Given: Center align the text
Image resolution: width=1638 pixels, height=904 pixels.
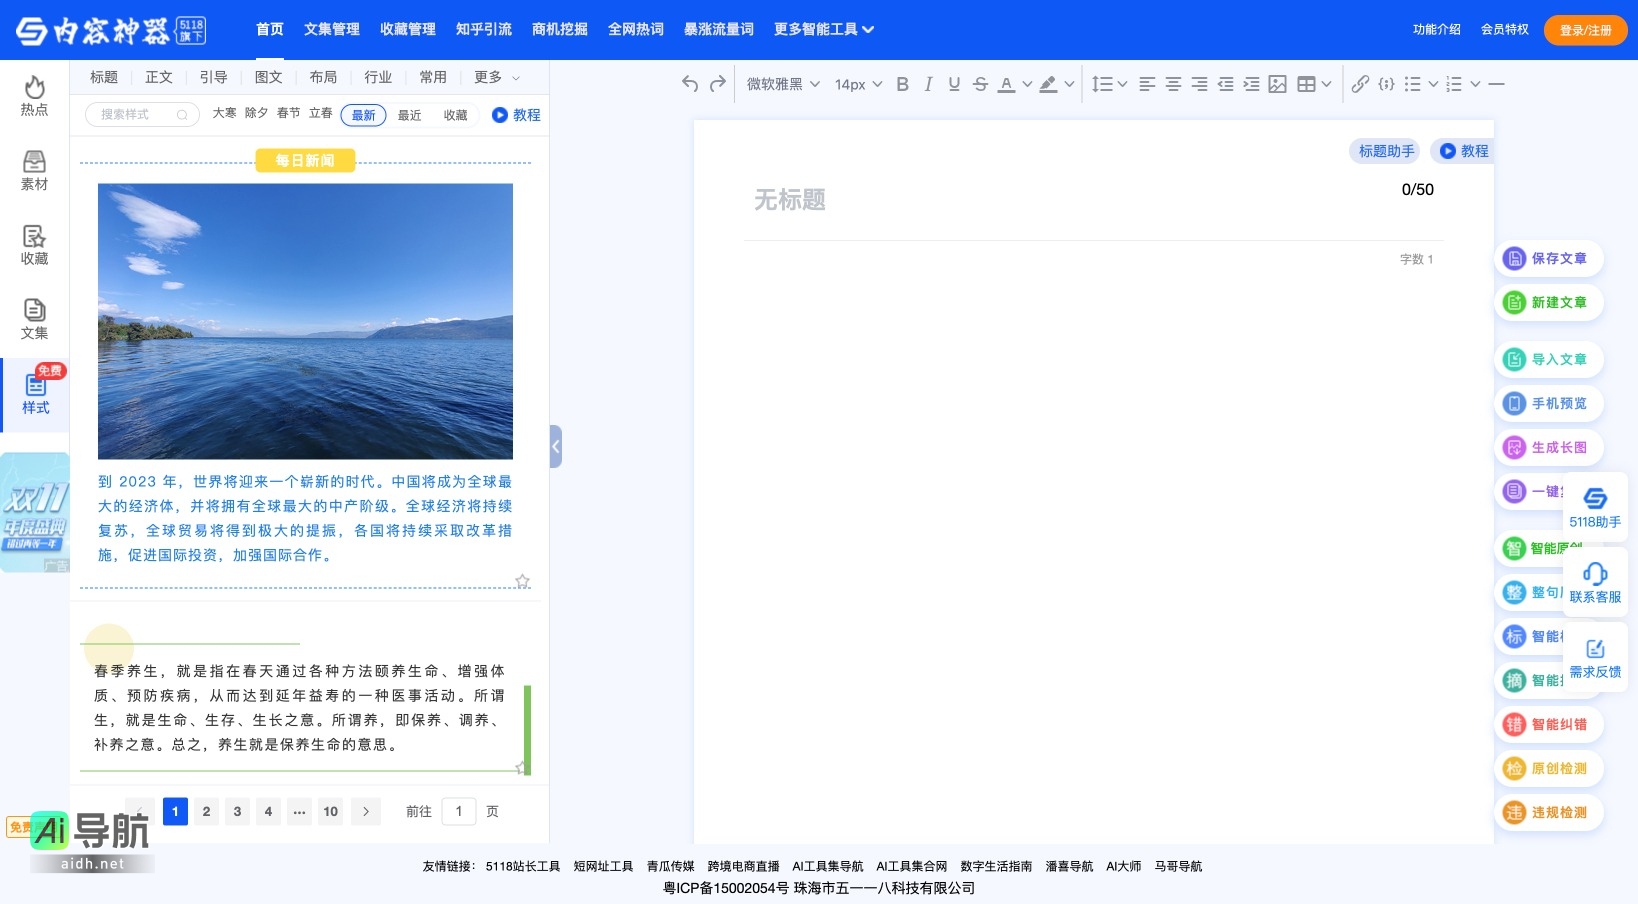Looking at the screenshot, I should 1173,84.
